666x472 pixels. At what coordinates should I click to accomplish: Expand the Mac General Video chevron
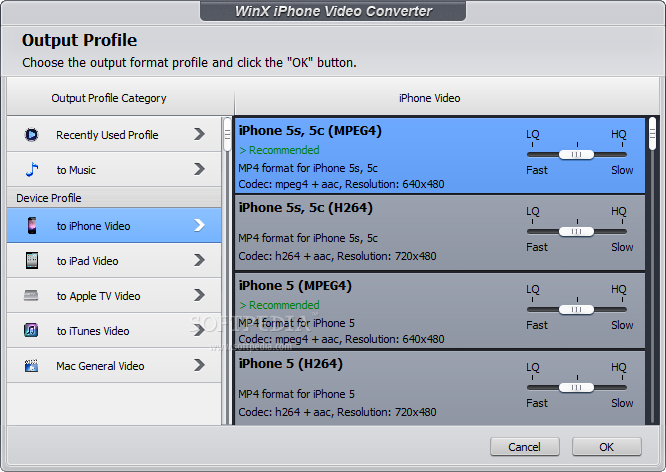click(199, 365)
